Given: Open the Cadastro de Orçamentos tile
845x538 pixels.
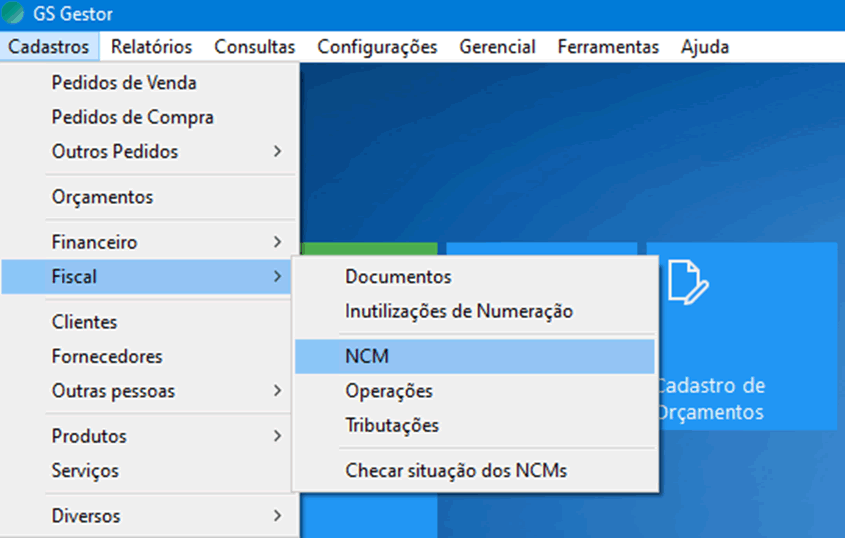Looking at the screenshot, I should tap(741, 398).
